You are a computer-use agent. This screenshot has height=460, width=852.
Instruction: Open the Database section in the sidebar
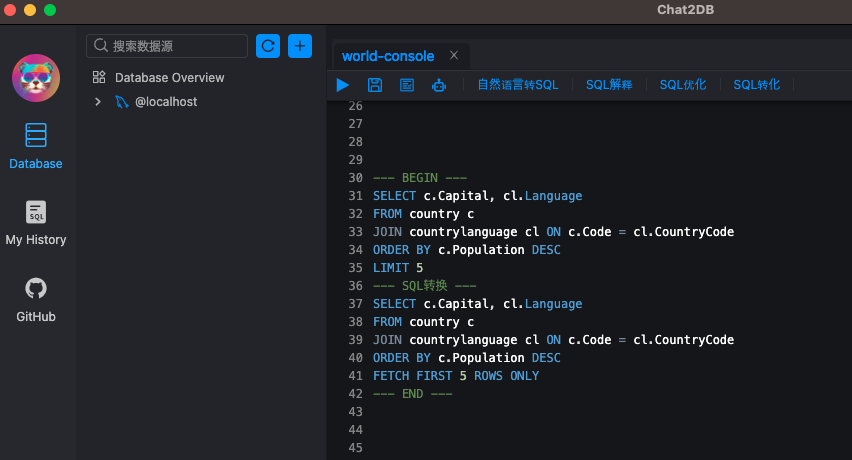coord(36,146)
